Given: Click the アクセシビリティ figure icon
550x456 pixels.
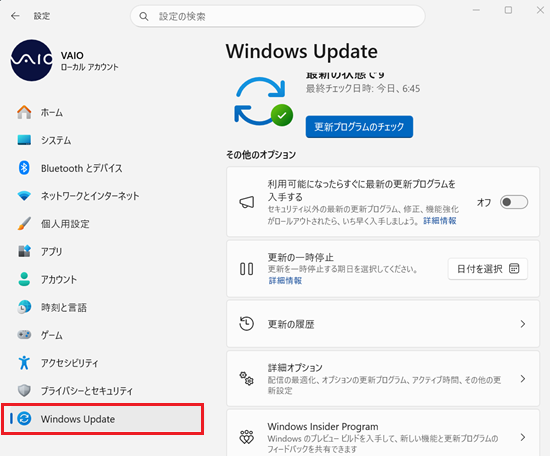Looking at the screenshot, I should click(24, 362).
